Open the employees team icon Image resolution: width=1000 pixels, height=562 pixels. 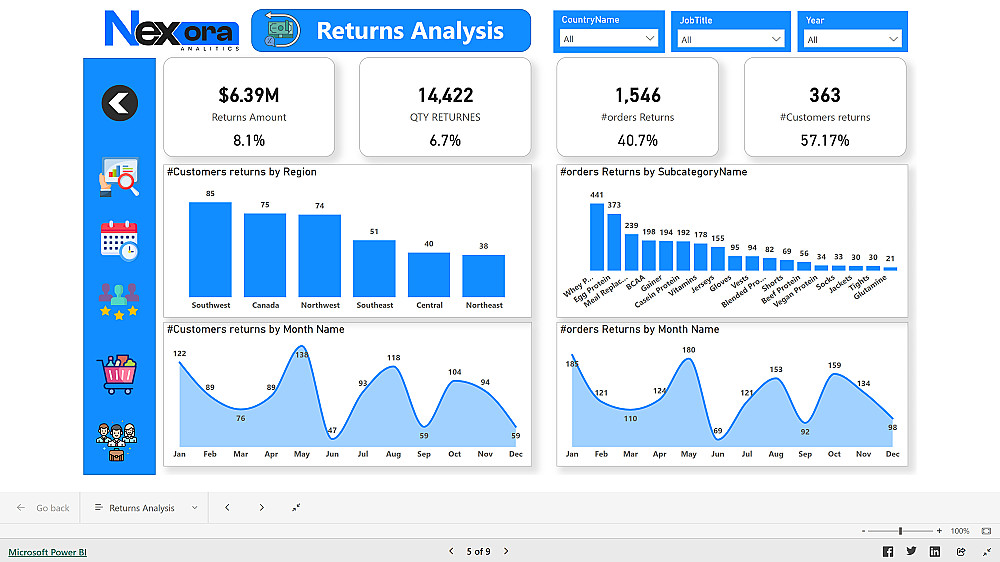117,441
